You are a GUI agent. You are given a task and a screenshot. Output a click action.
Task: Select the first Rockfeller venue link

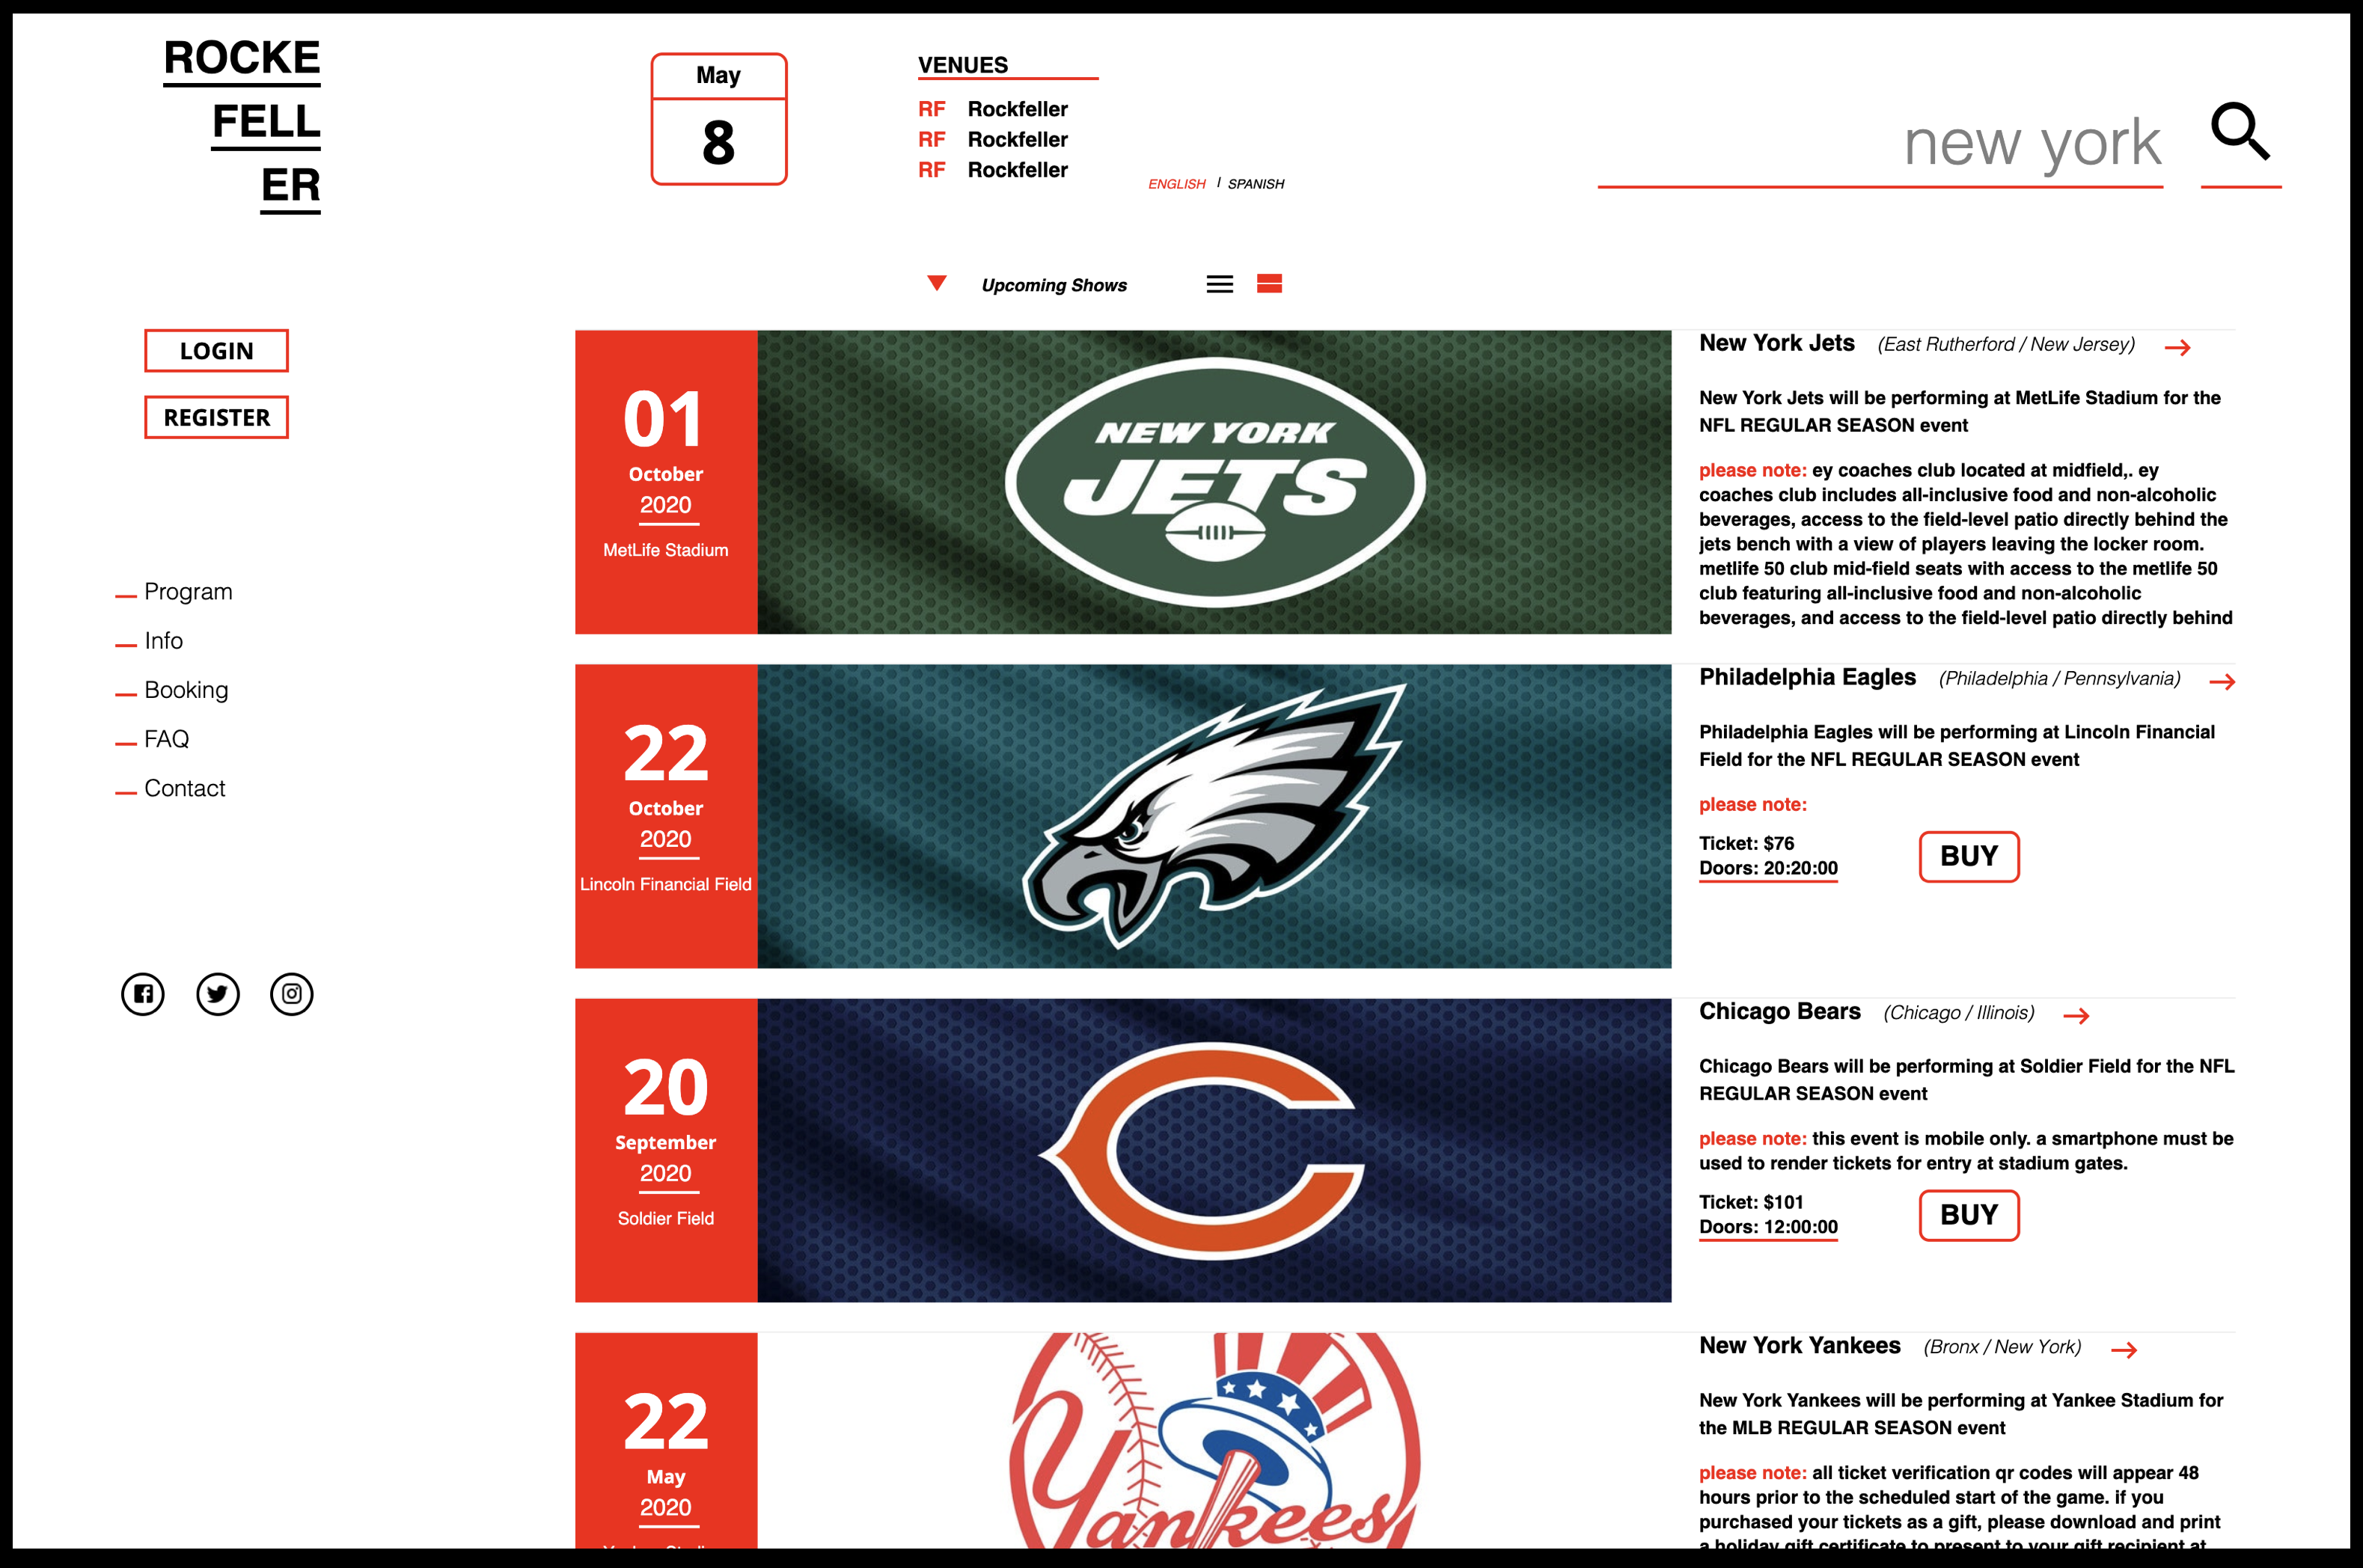point(1016,109)
